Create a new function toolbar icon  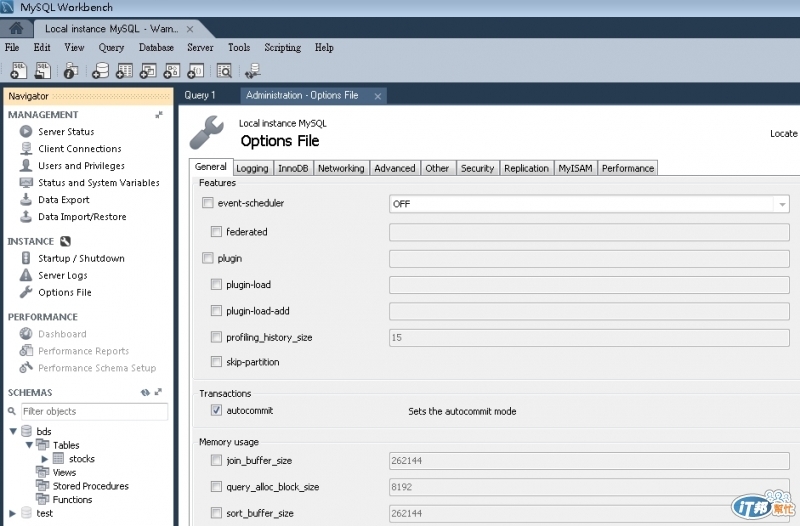(x=195, y=70)
